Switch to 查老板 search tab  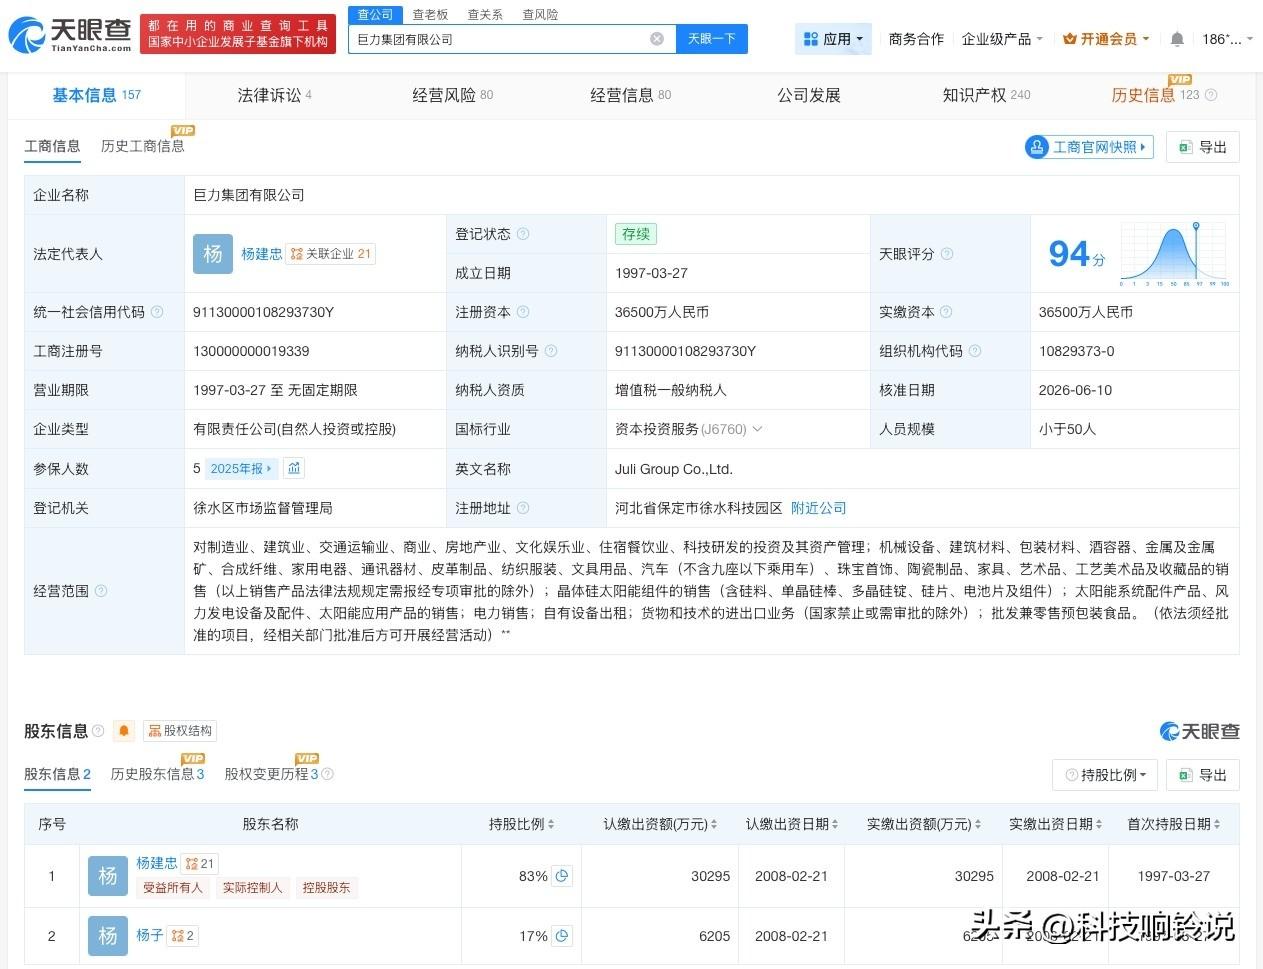click(430, 14)
